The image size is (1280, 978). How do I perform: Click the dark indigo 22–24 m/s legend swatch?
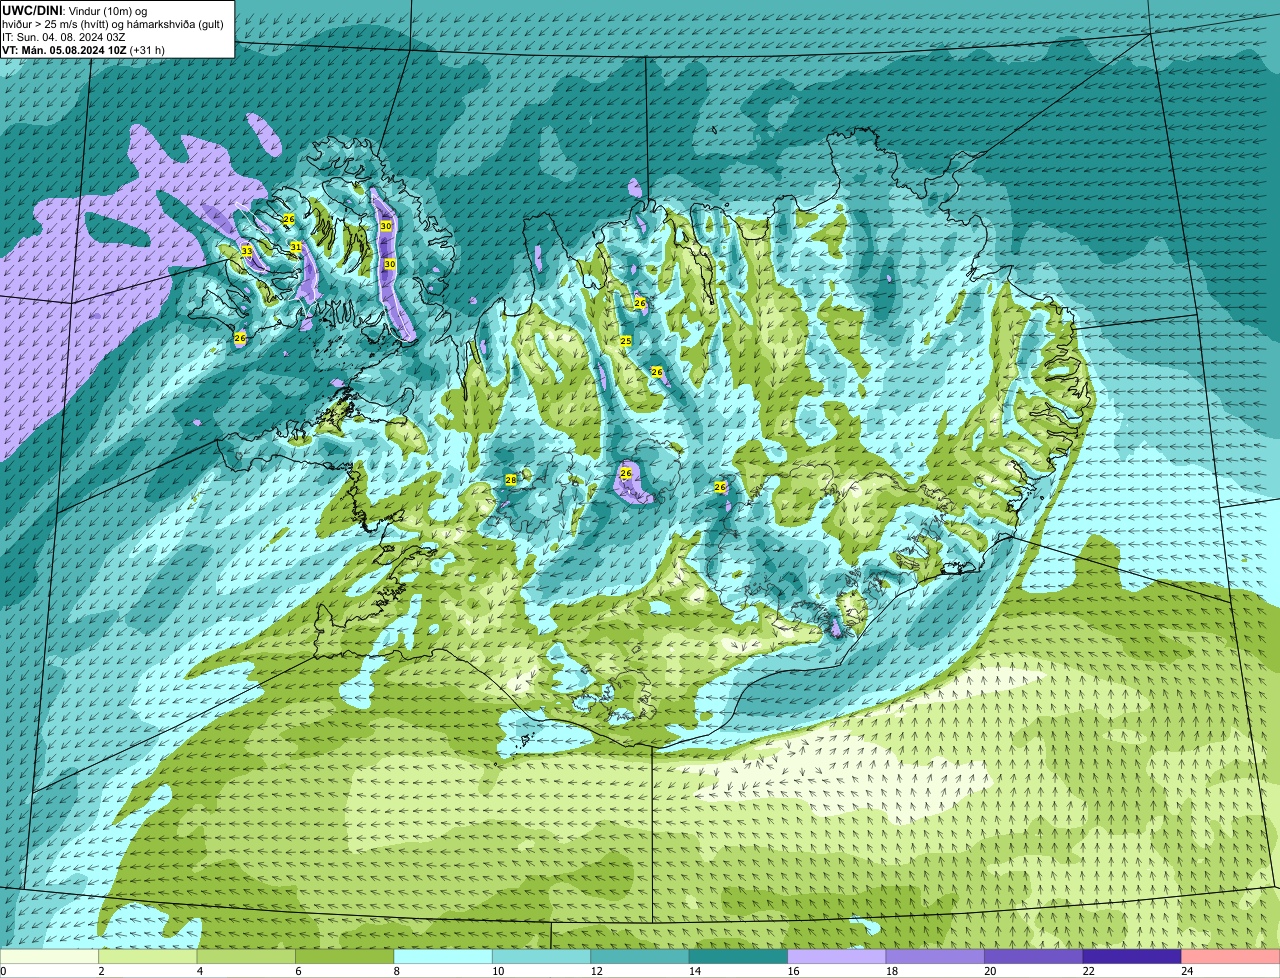1133,957
